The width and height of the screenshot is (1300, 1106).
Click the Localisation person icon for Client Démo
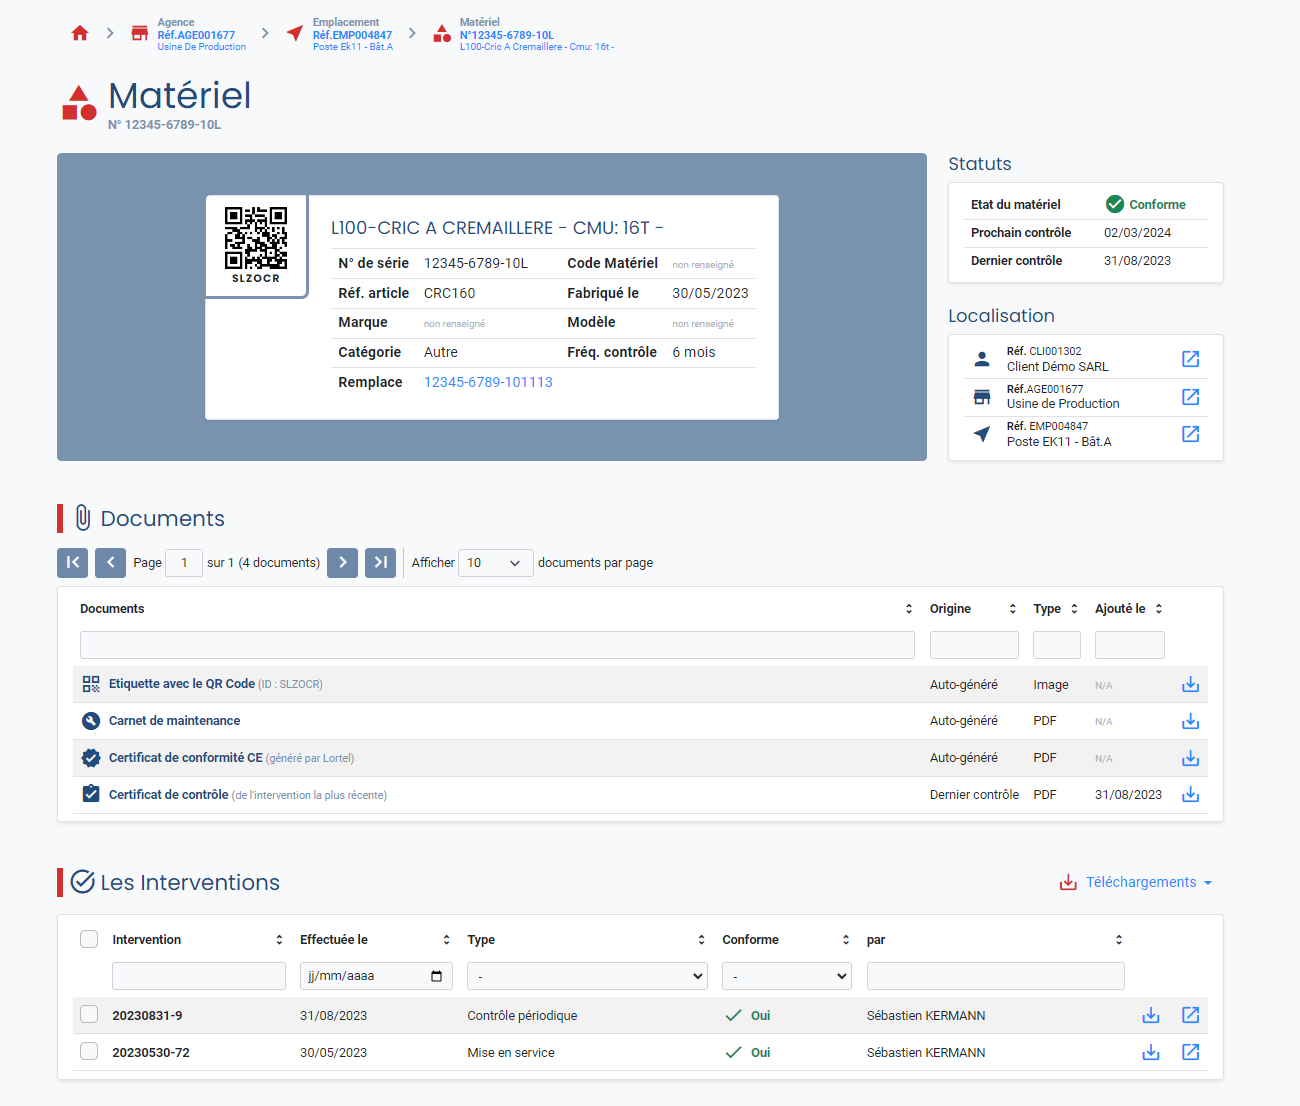point(982,358)
